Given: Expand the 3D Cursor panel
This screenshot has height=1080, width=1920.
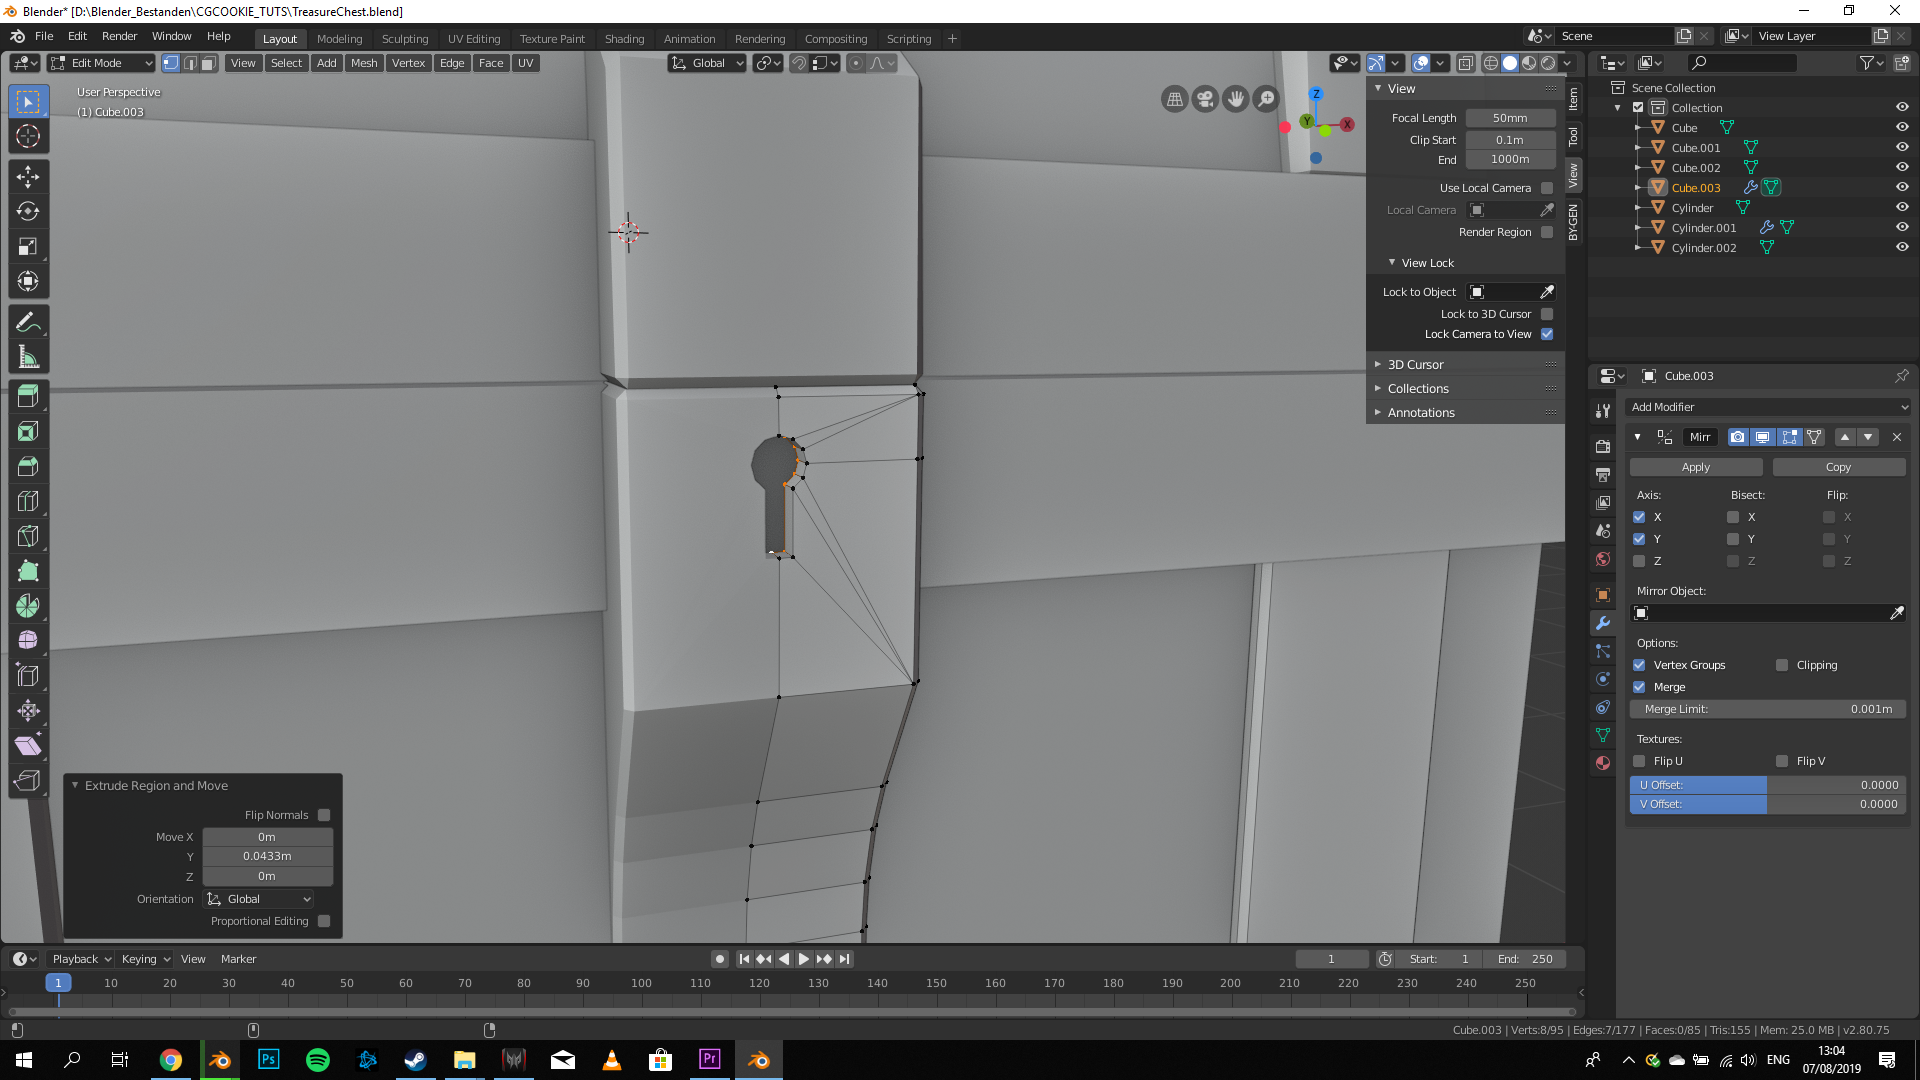Looking at the screenshot, I should [1415, 365].
